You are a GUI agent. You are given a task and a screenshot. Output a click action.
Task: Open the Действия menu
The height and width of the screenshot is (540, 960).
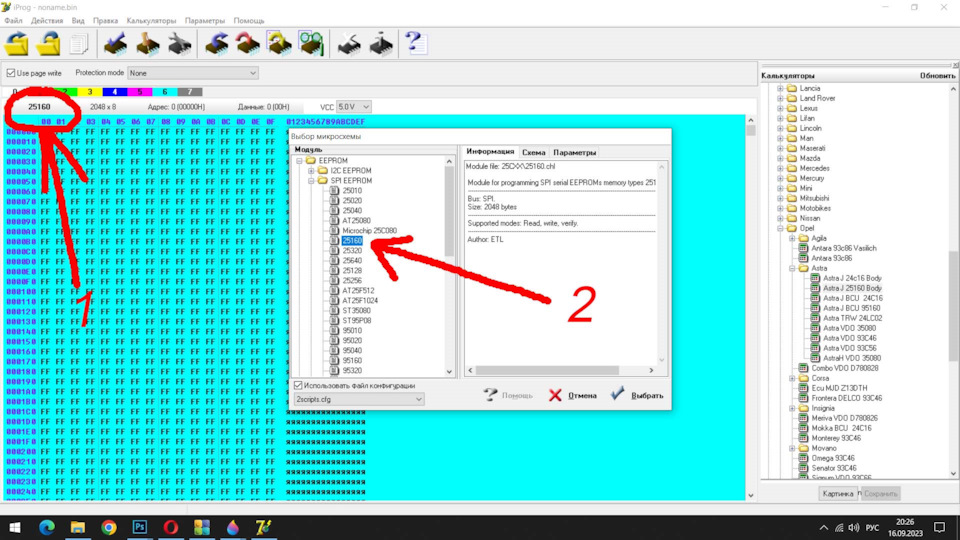(x=47, y=21)
